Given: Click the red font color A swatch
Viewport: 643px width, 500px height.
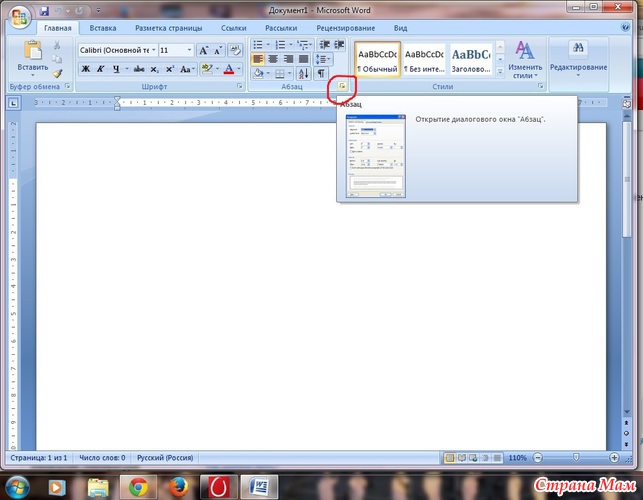Looking at the screenshot, I should click(229, 68).
